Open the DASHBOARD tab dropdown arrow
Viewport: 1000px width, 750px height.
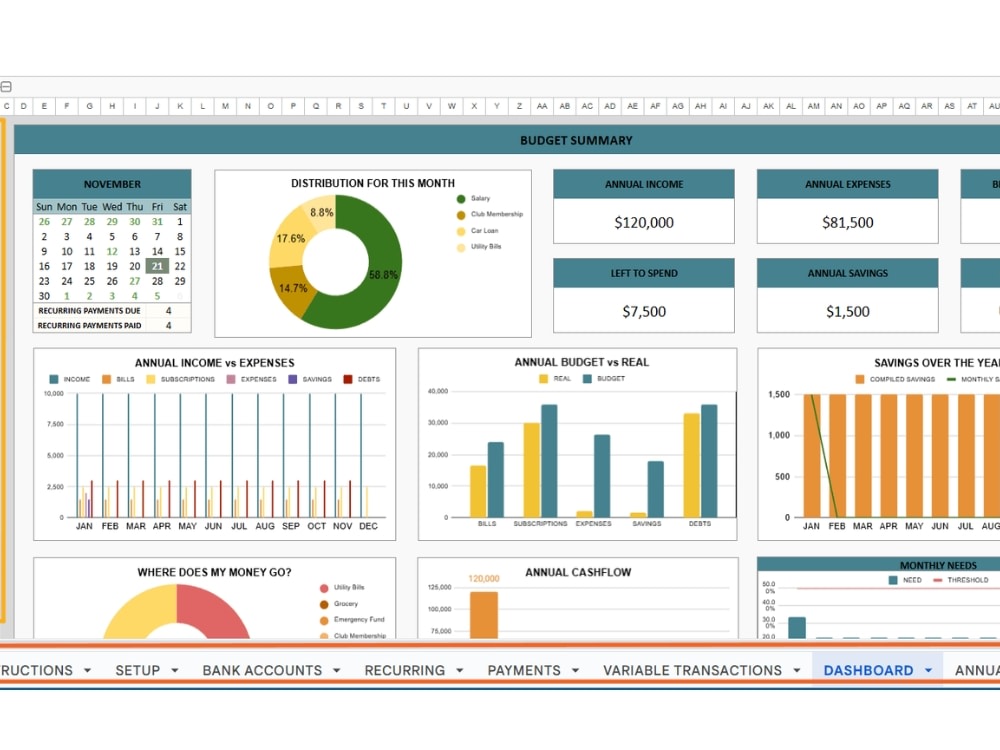point(929,670)
